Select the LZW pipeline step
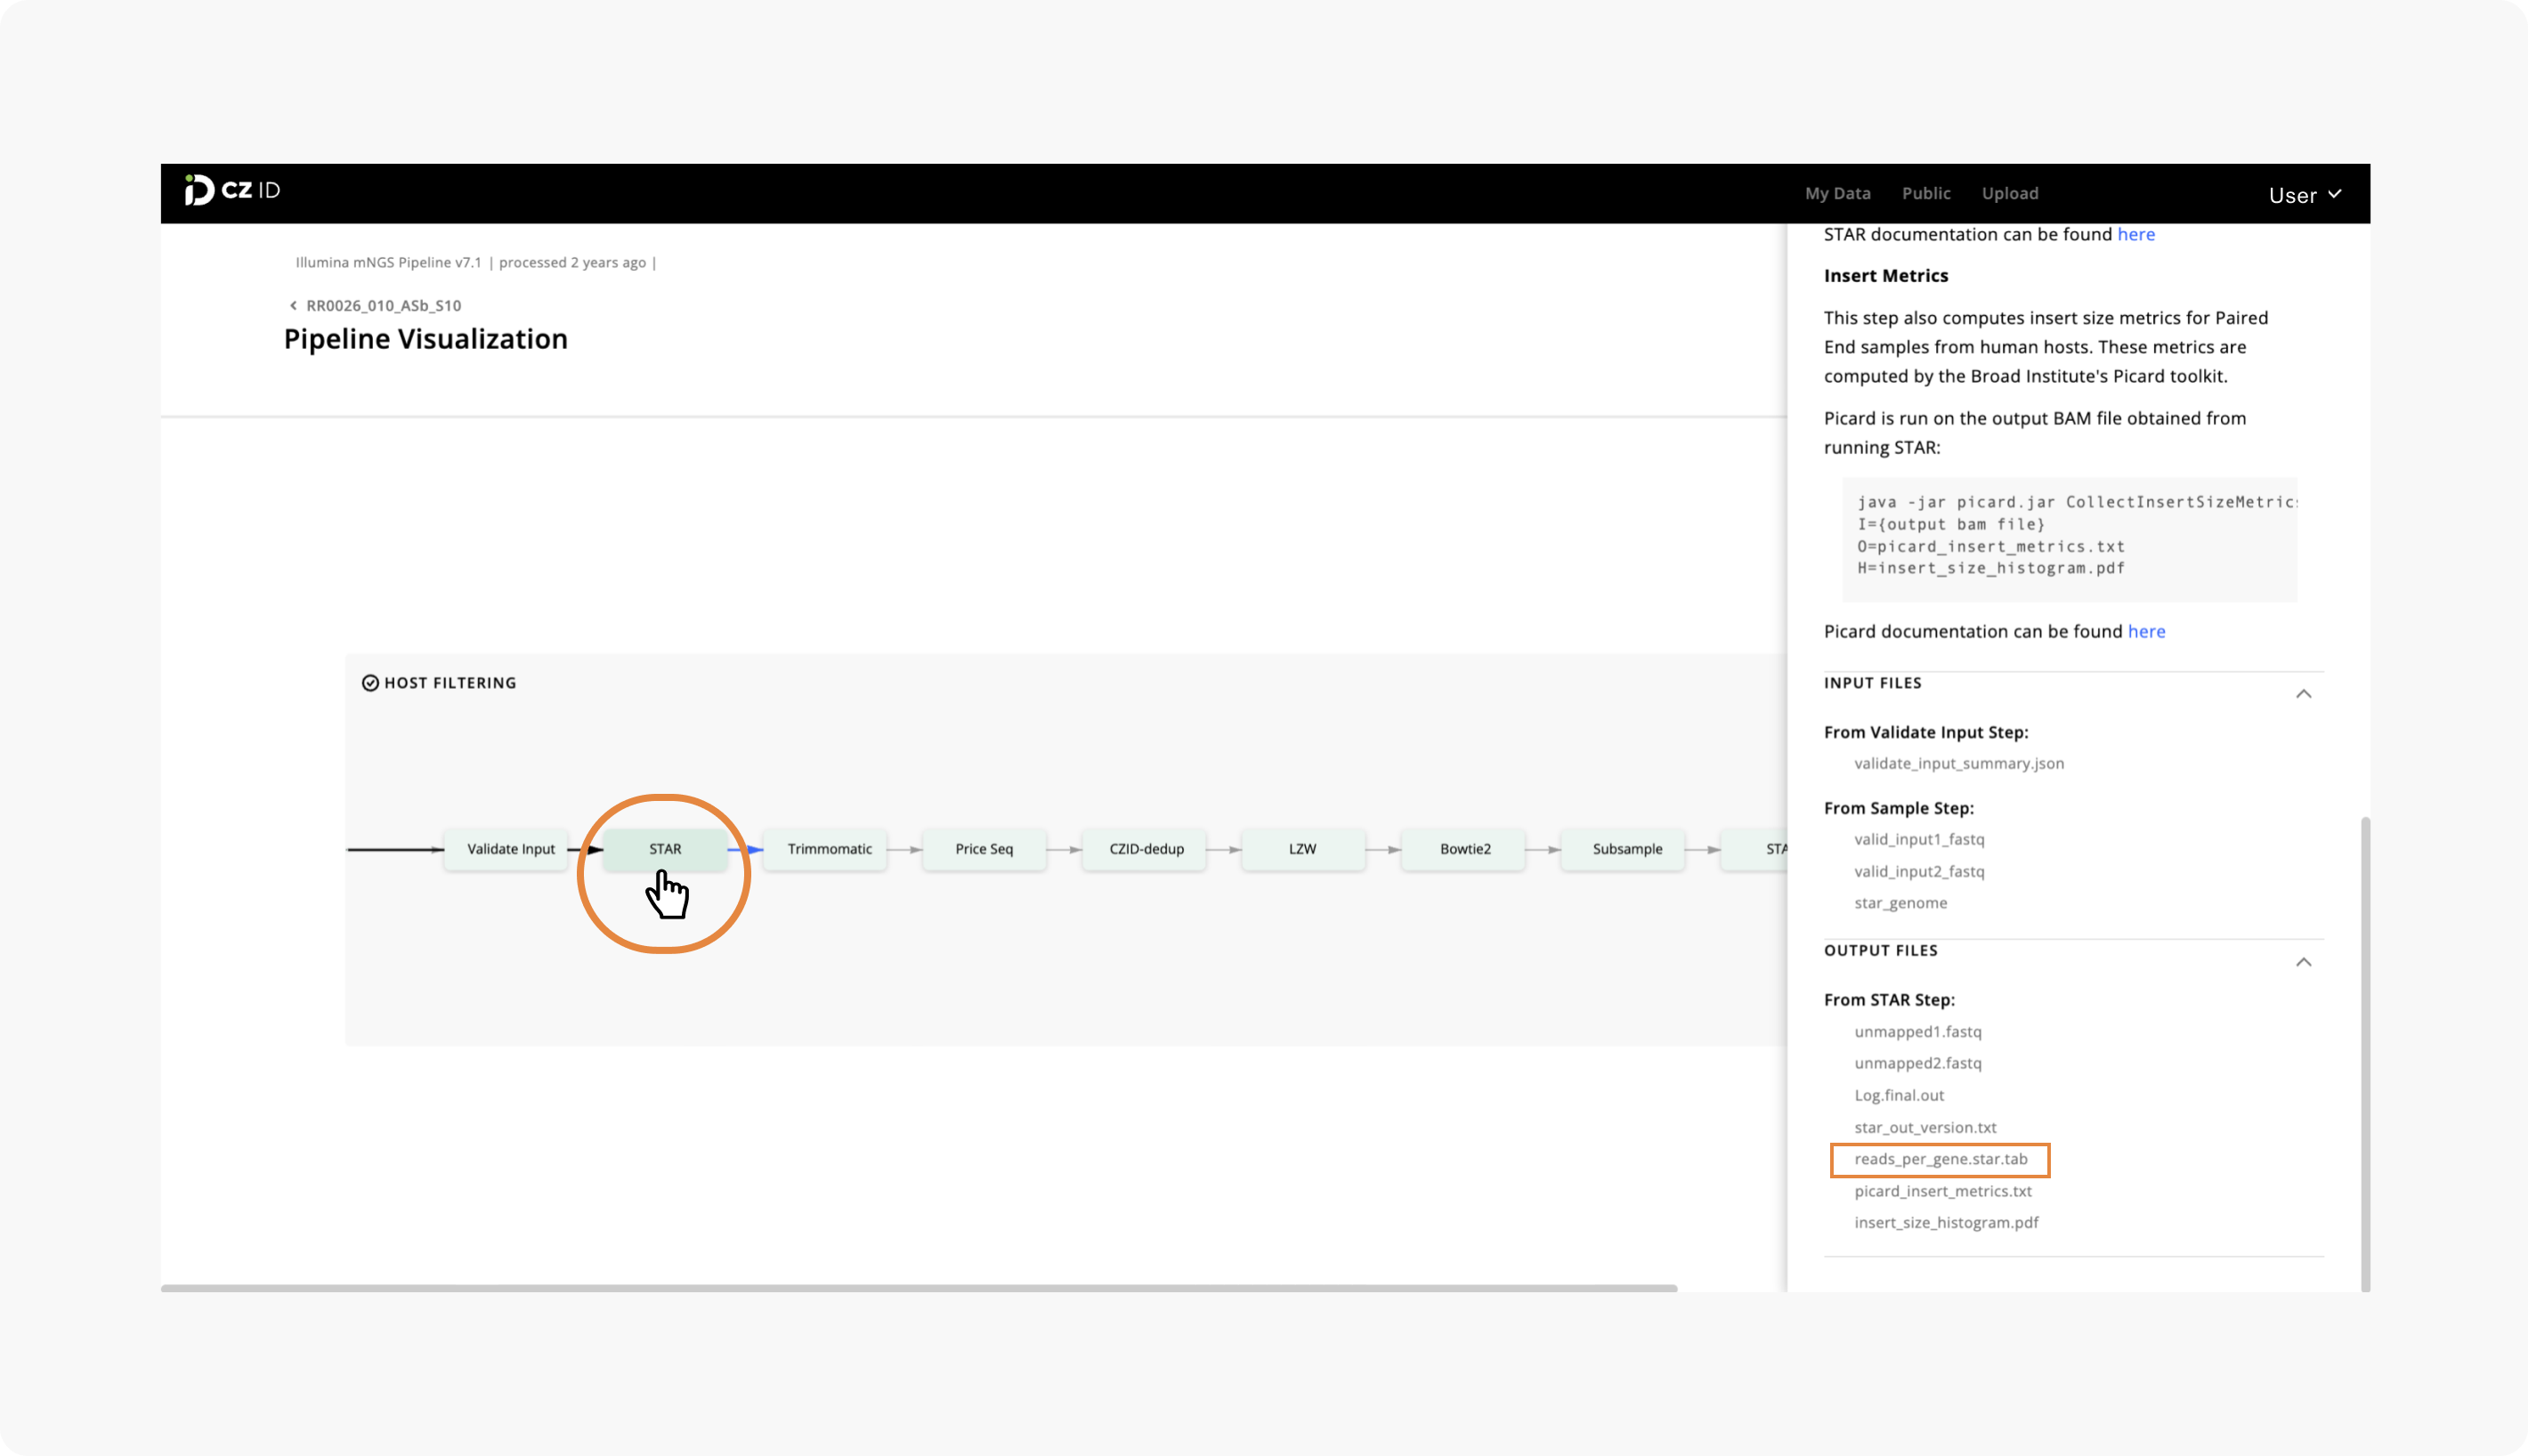 click(x=1302, y=849)
